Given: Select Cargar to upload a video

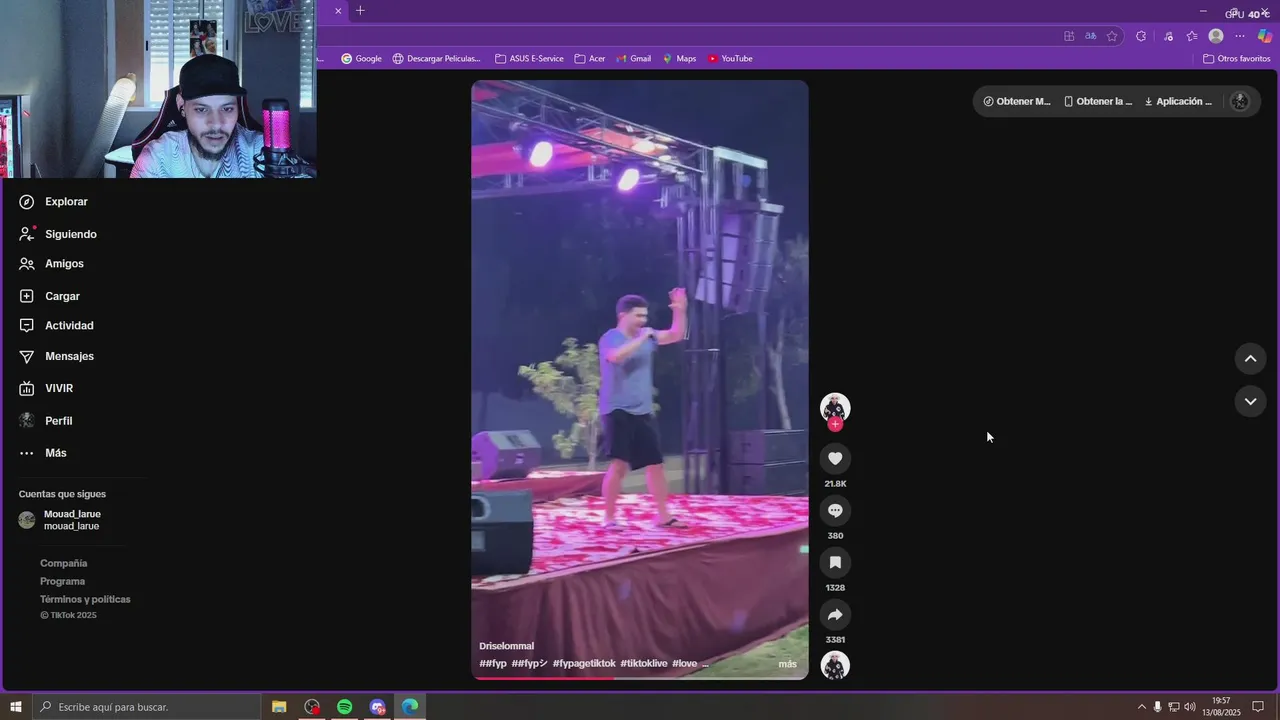Looking at the screenshot, I should [x=49, y=296].
